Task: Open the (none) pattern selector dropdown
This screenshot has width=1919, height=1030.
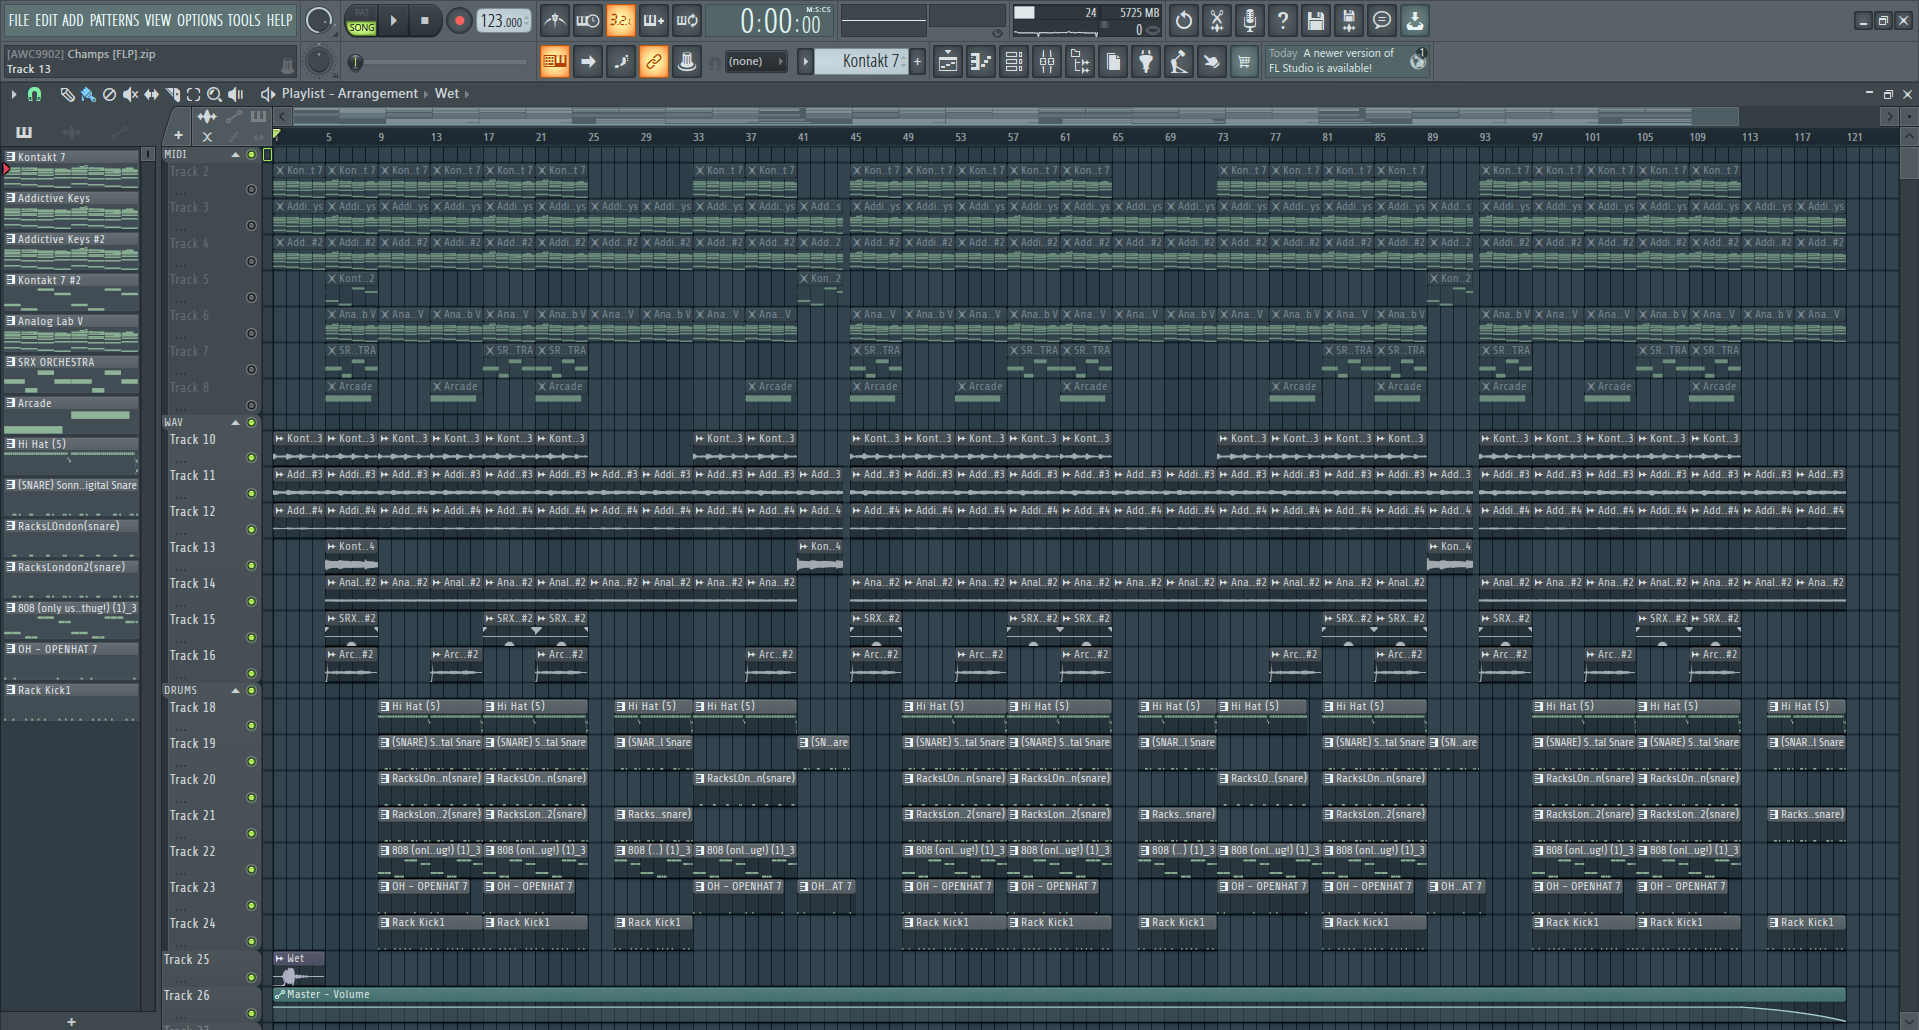Action: click(x=755, y=62)
